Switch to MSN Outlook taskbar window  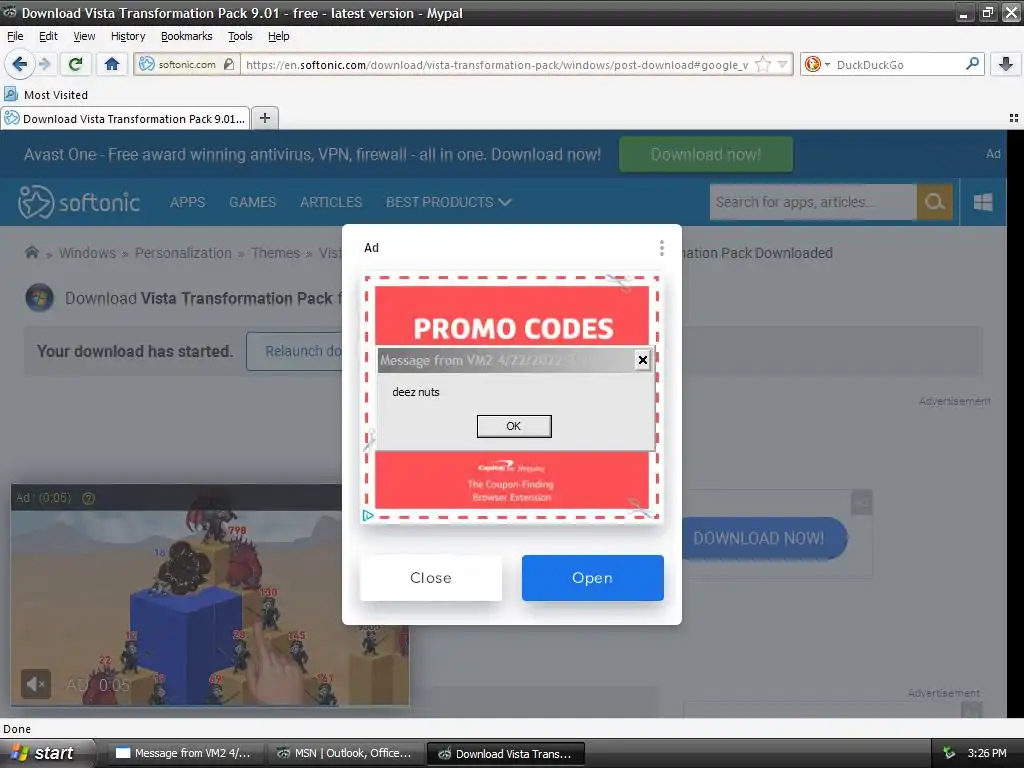[345, 753]
